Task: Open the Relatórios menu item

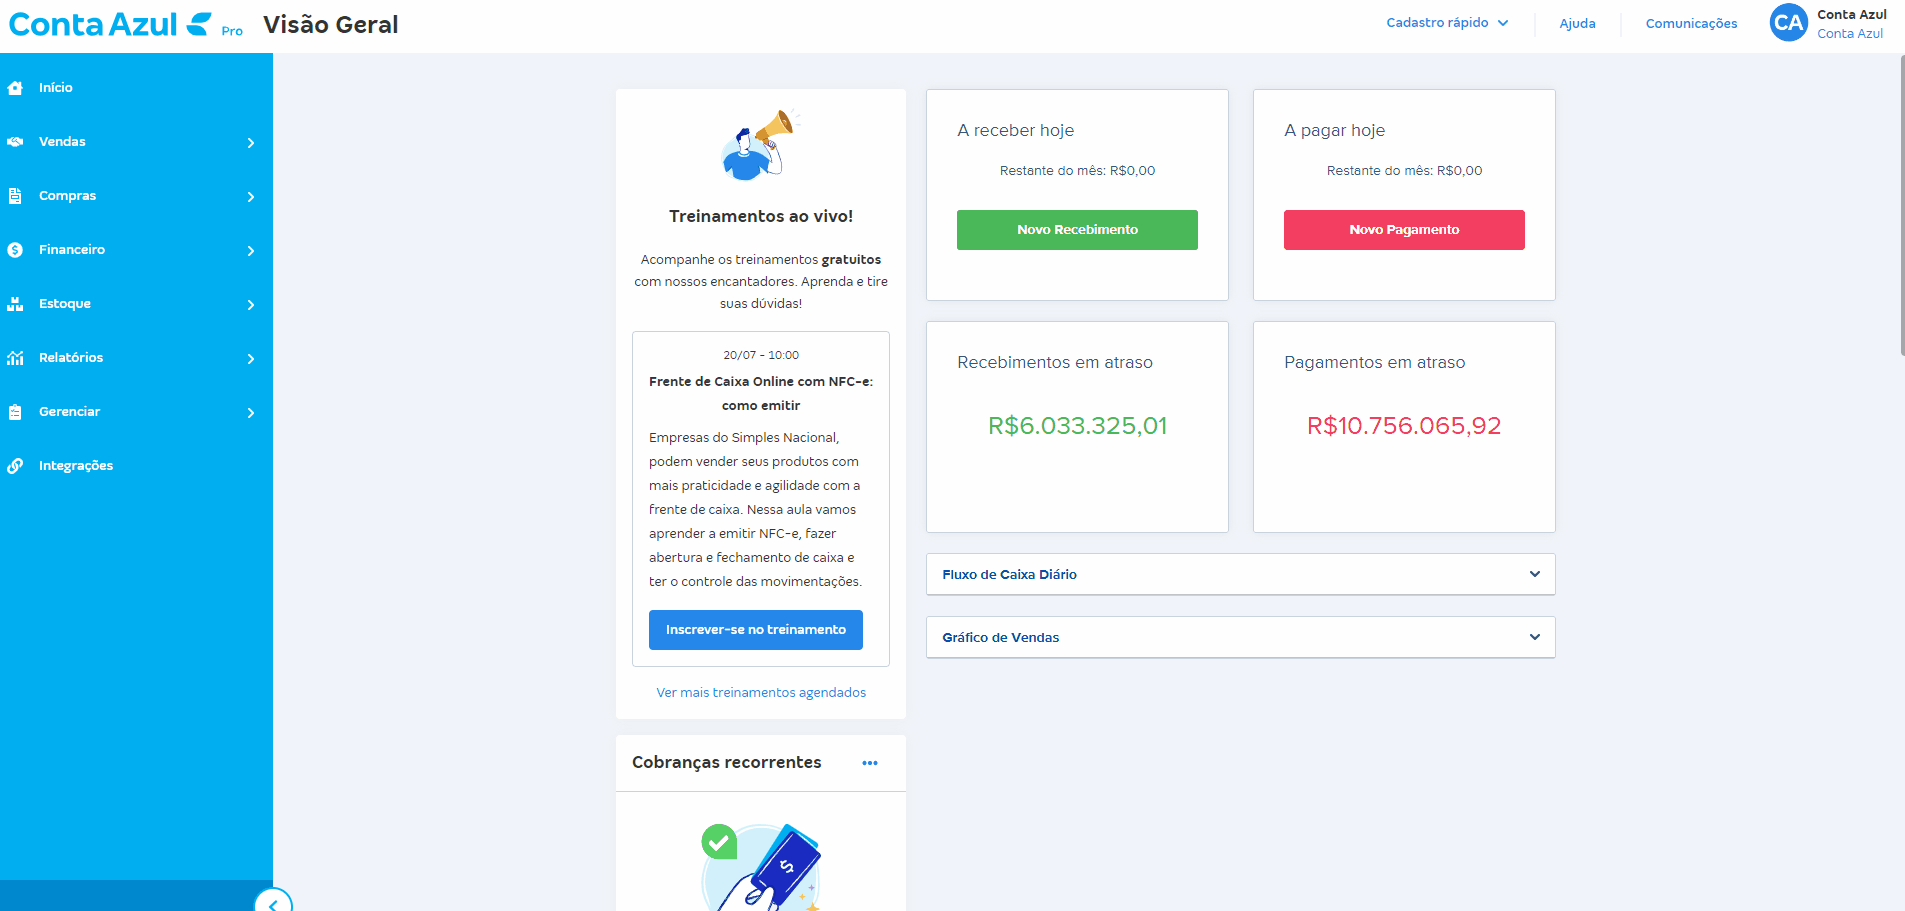Action: [136, 358]
